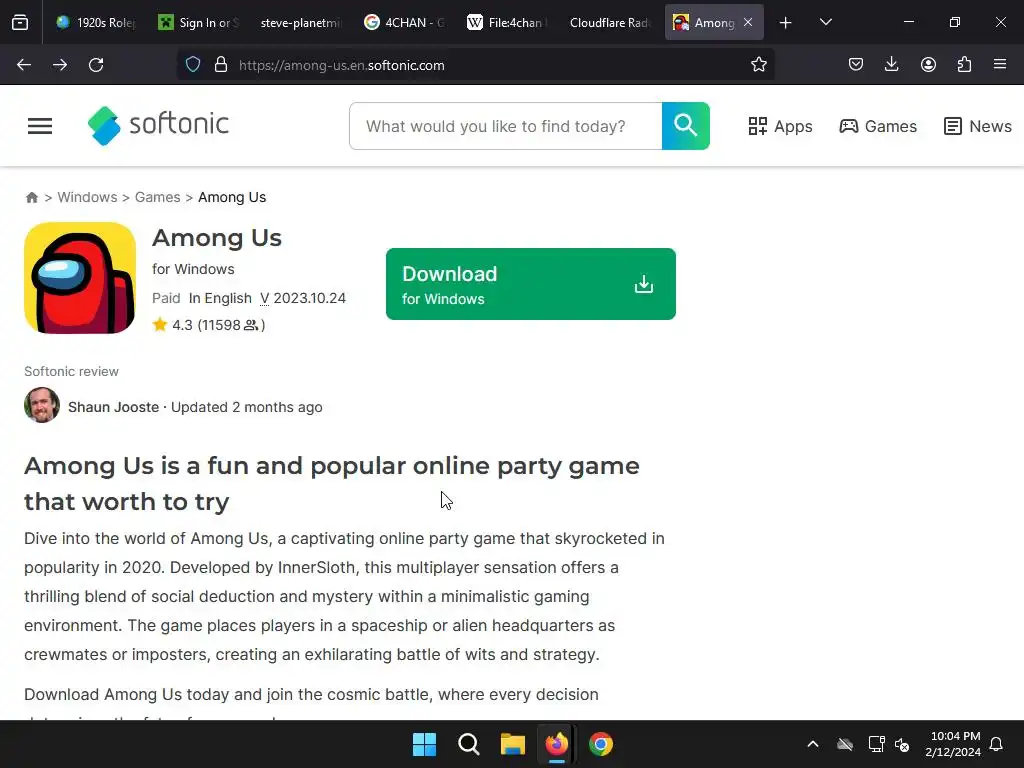
Task: Click the Windows breadcrumb link
Action: point(88,197)
